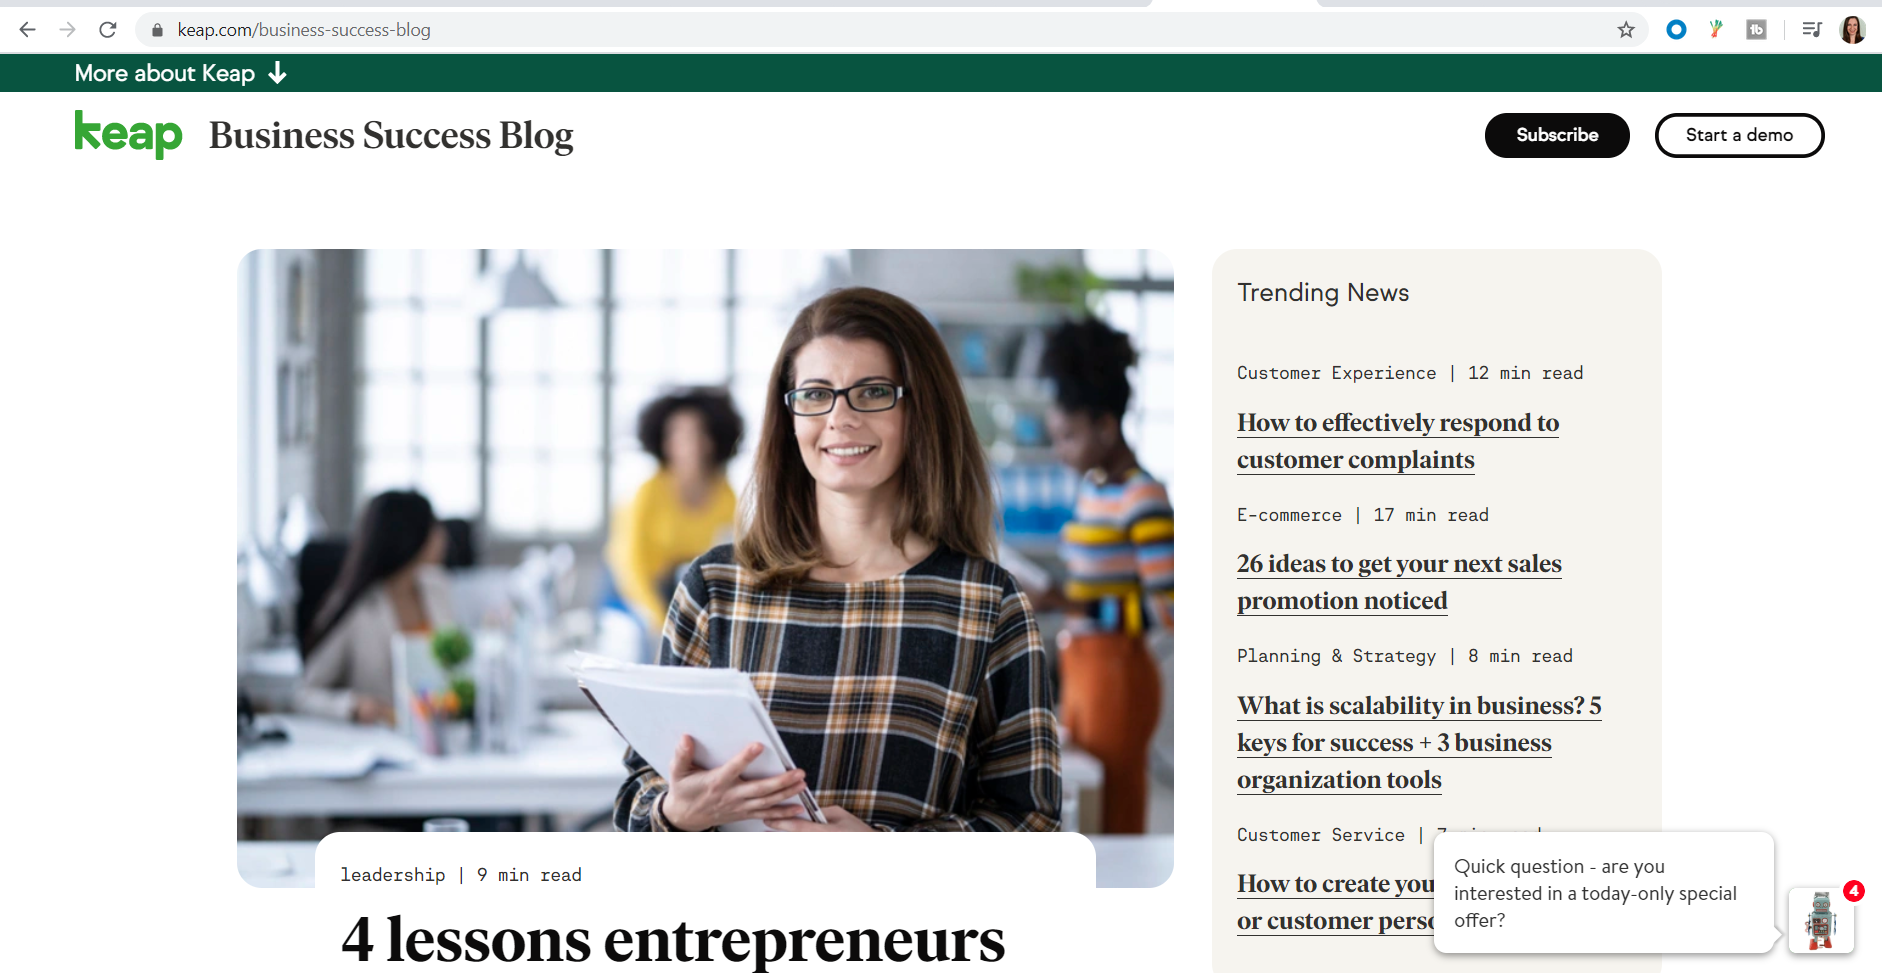Viewport: 1882px width, 973px height.
Task: Open article on responding to customer complaints
Action: 1398,441
